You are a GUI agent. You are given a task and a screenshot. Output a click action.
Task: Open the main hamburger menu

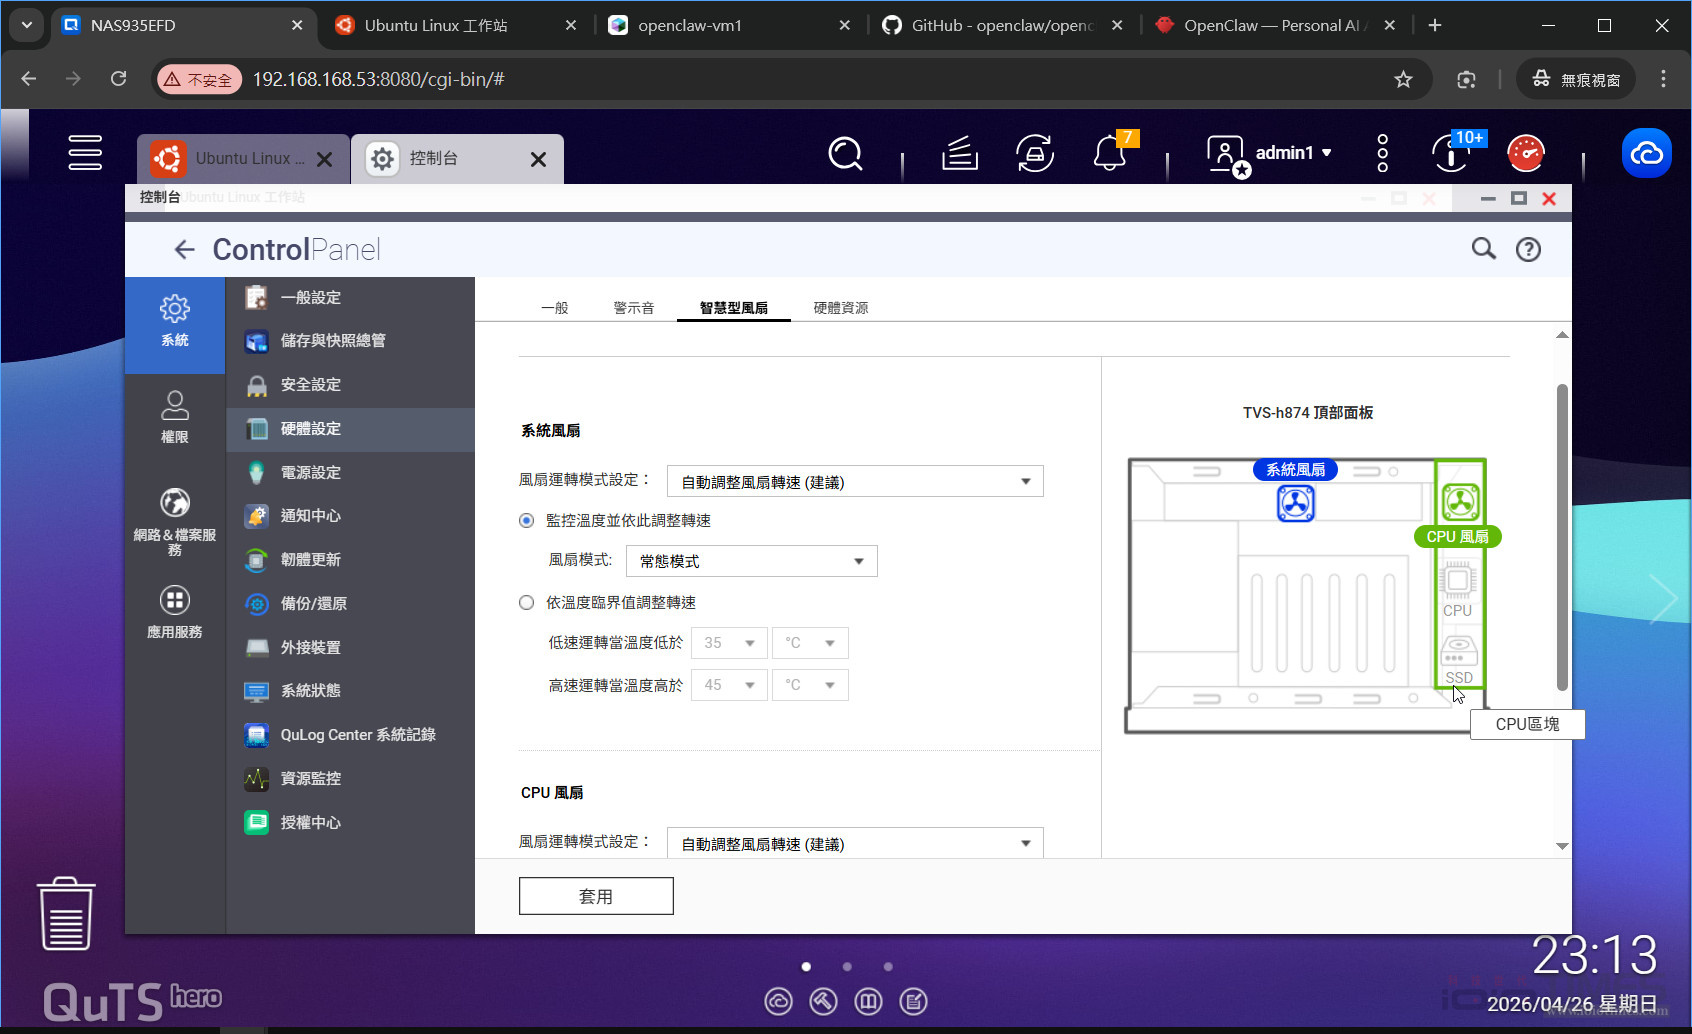click(85, 153)
